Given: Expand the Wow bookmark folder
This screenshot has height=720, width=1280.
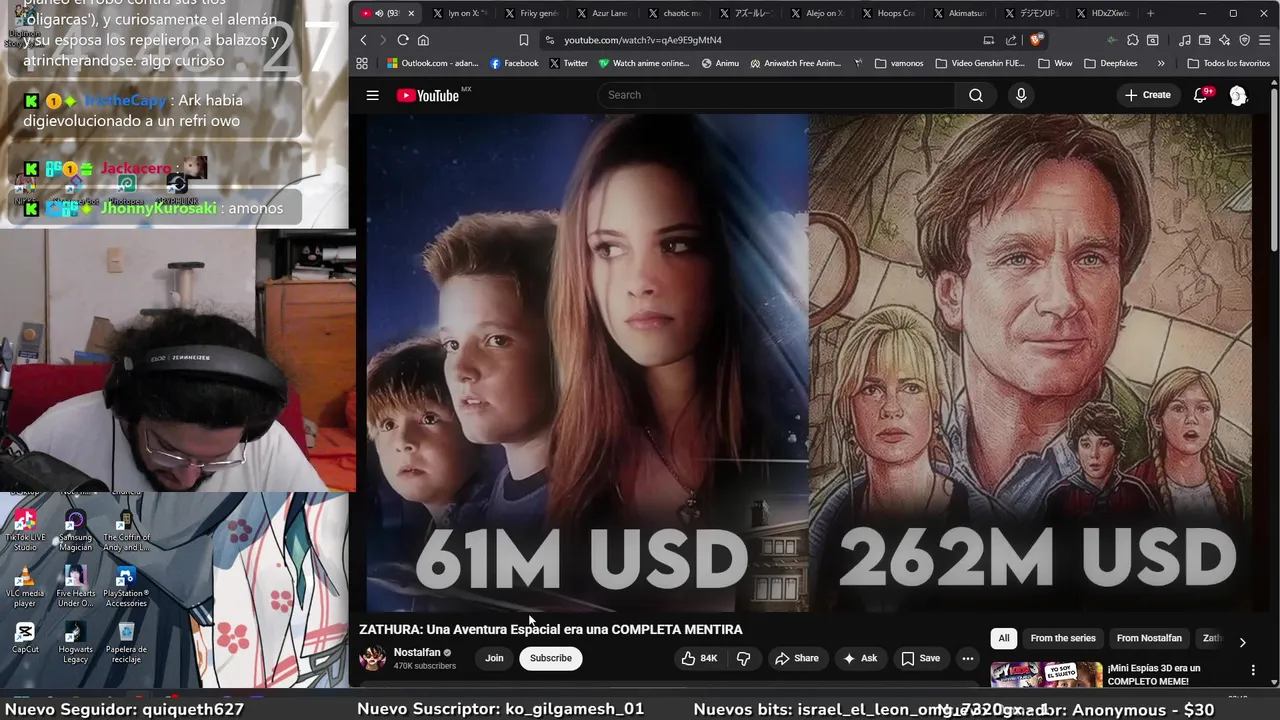Looking at the screenshot, I should click(1055, 63).
